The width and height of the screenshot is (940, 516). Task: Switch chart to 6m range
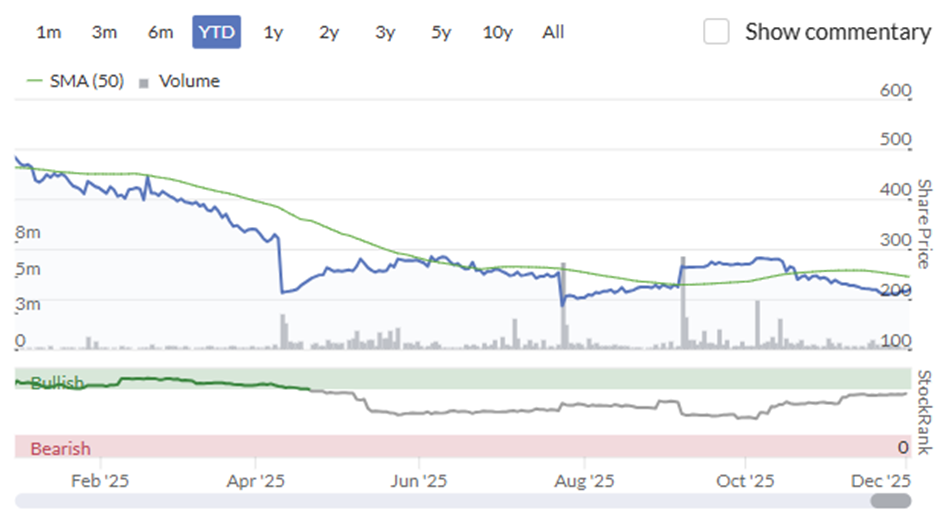click(x=160, y=32)
